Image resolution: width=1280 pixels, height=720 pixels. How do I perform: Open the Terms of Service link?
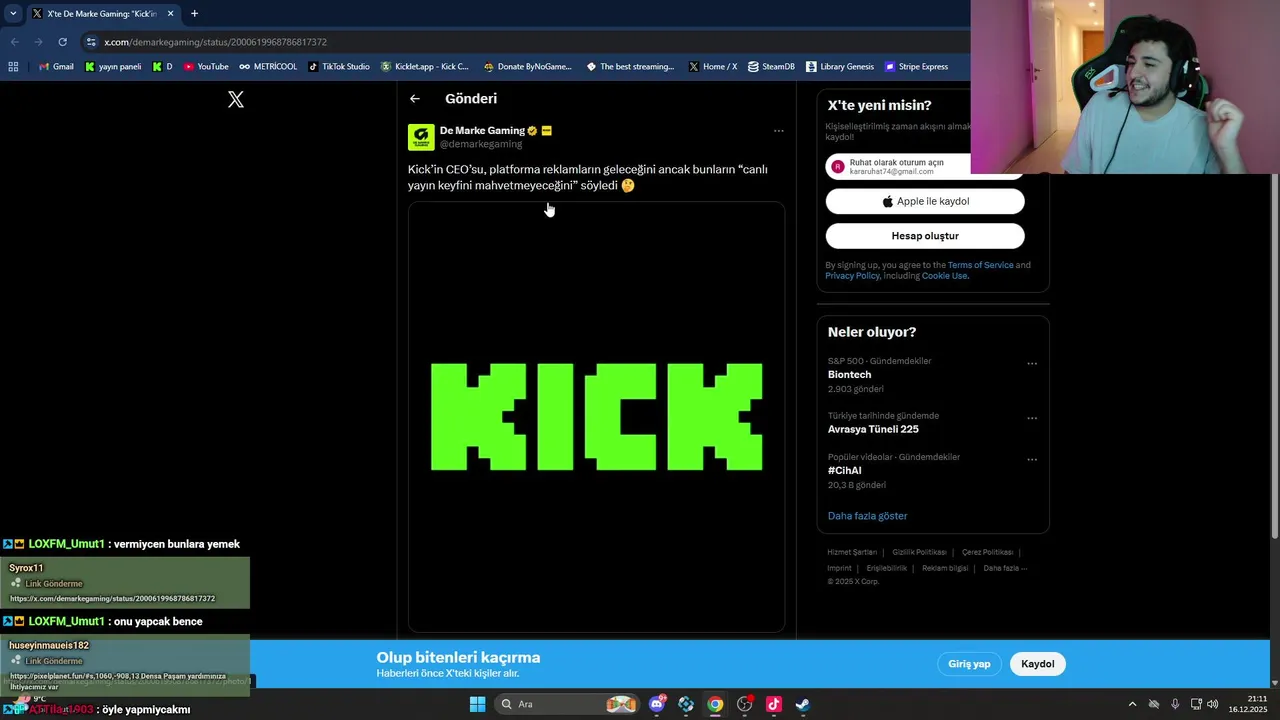click(x=980, y=265)
